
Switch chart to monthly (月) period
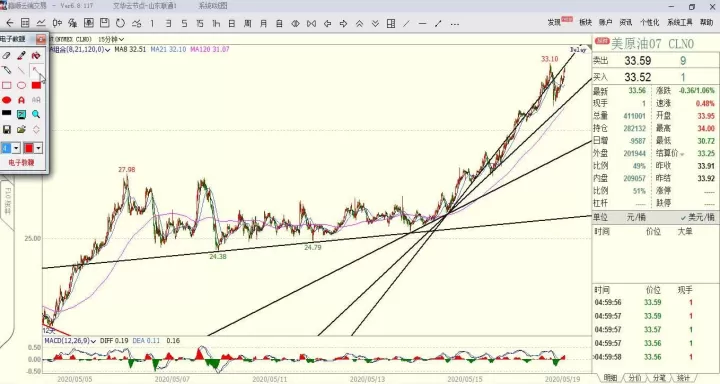[x=264, y=23]
